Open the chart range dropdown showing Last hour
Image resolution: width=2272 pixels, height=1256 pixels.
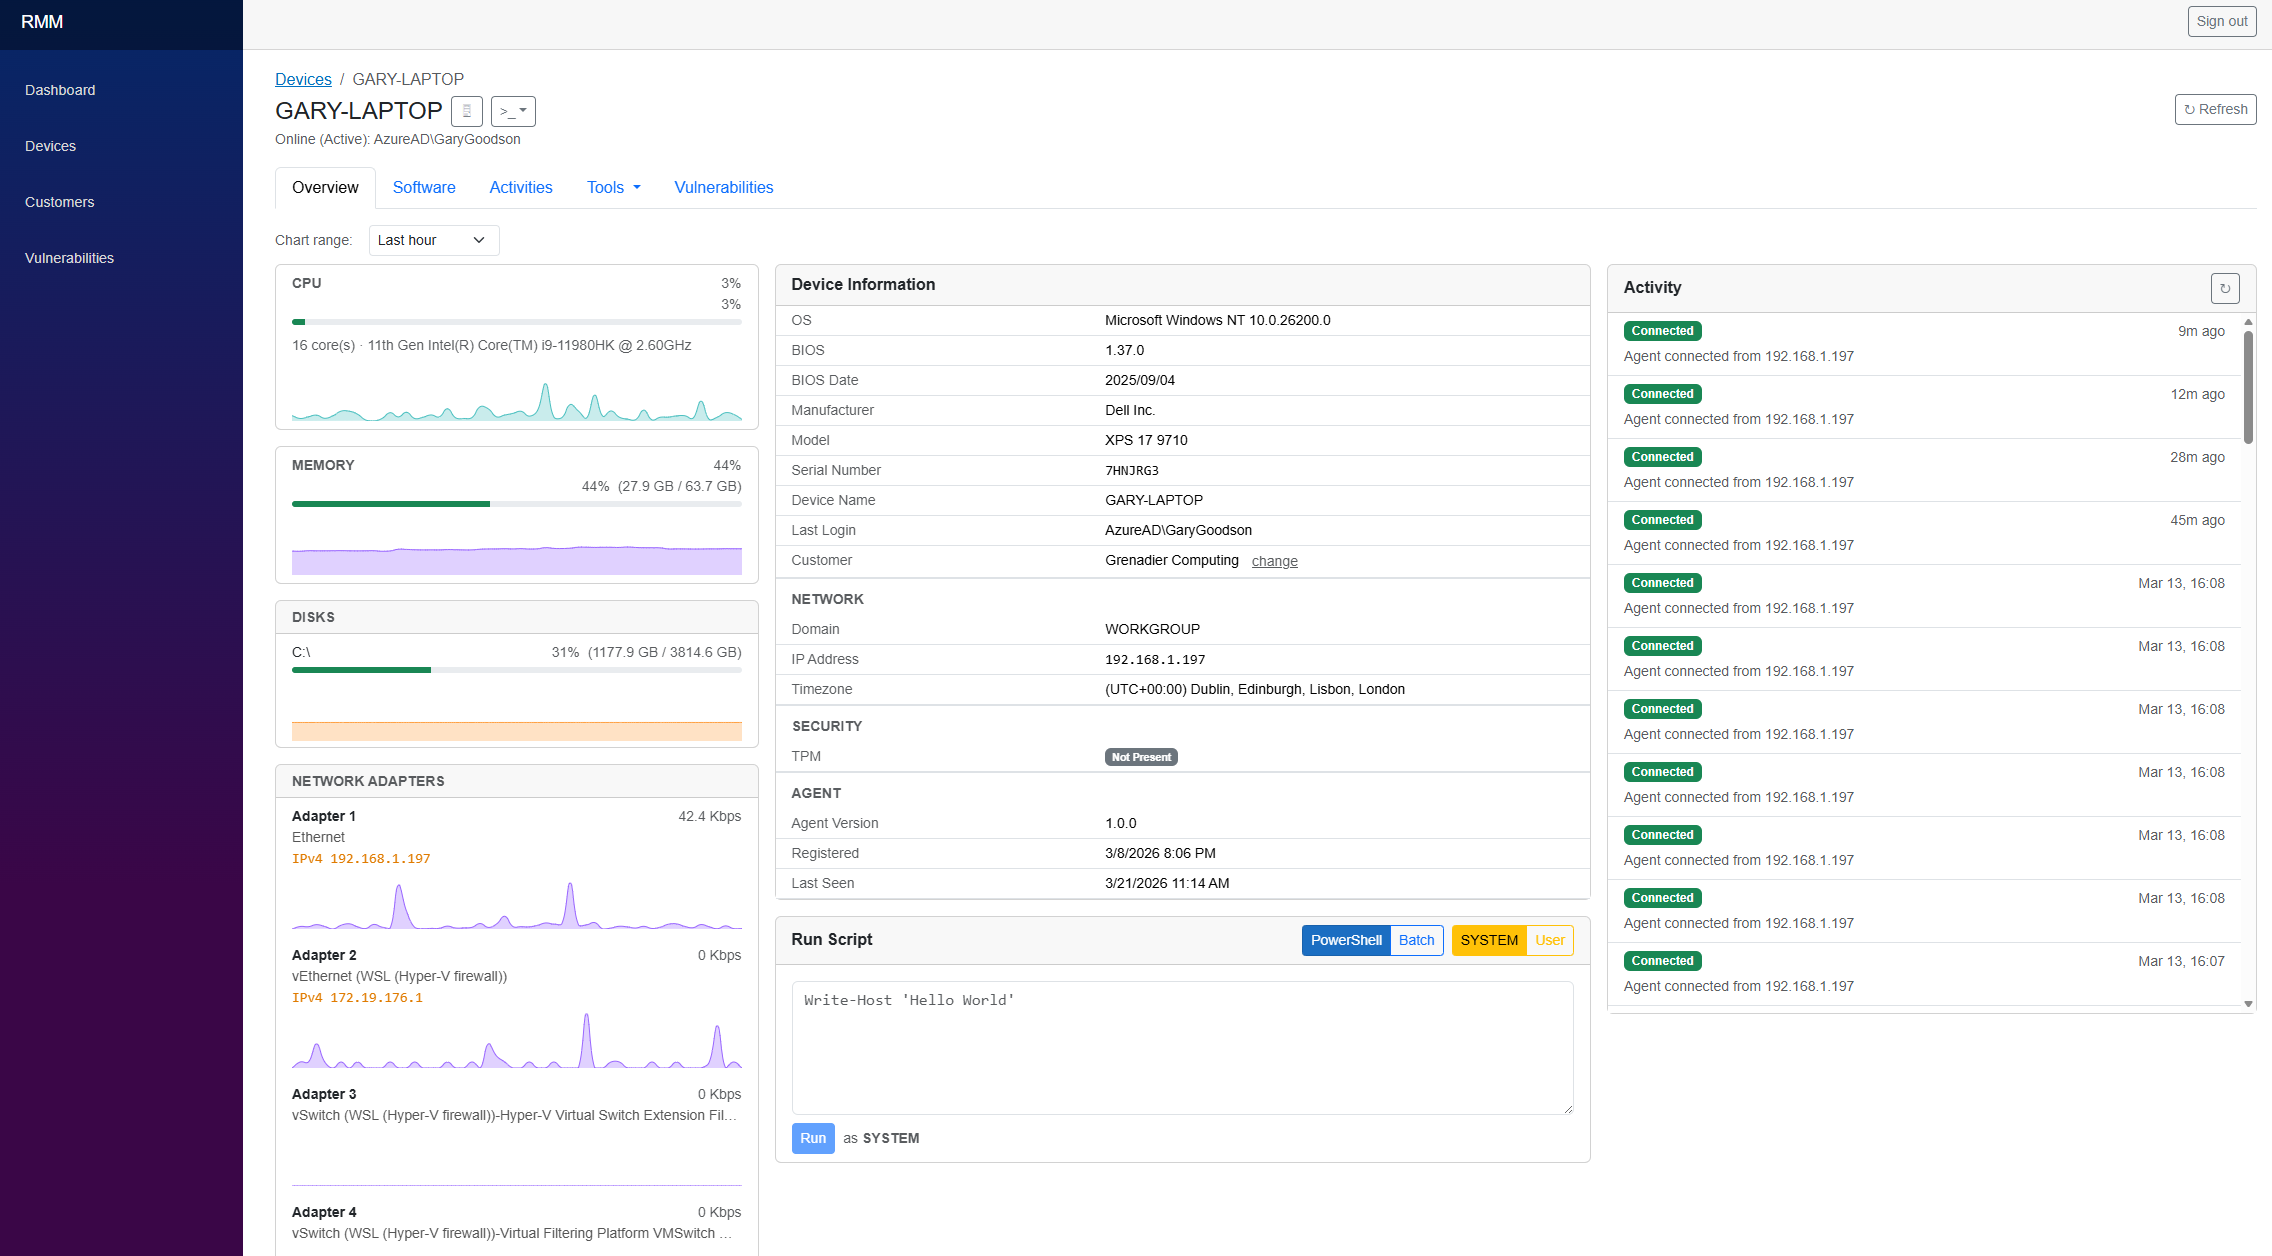pos(433,240)
